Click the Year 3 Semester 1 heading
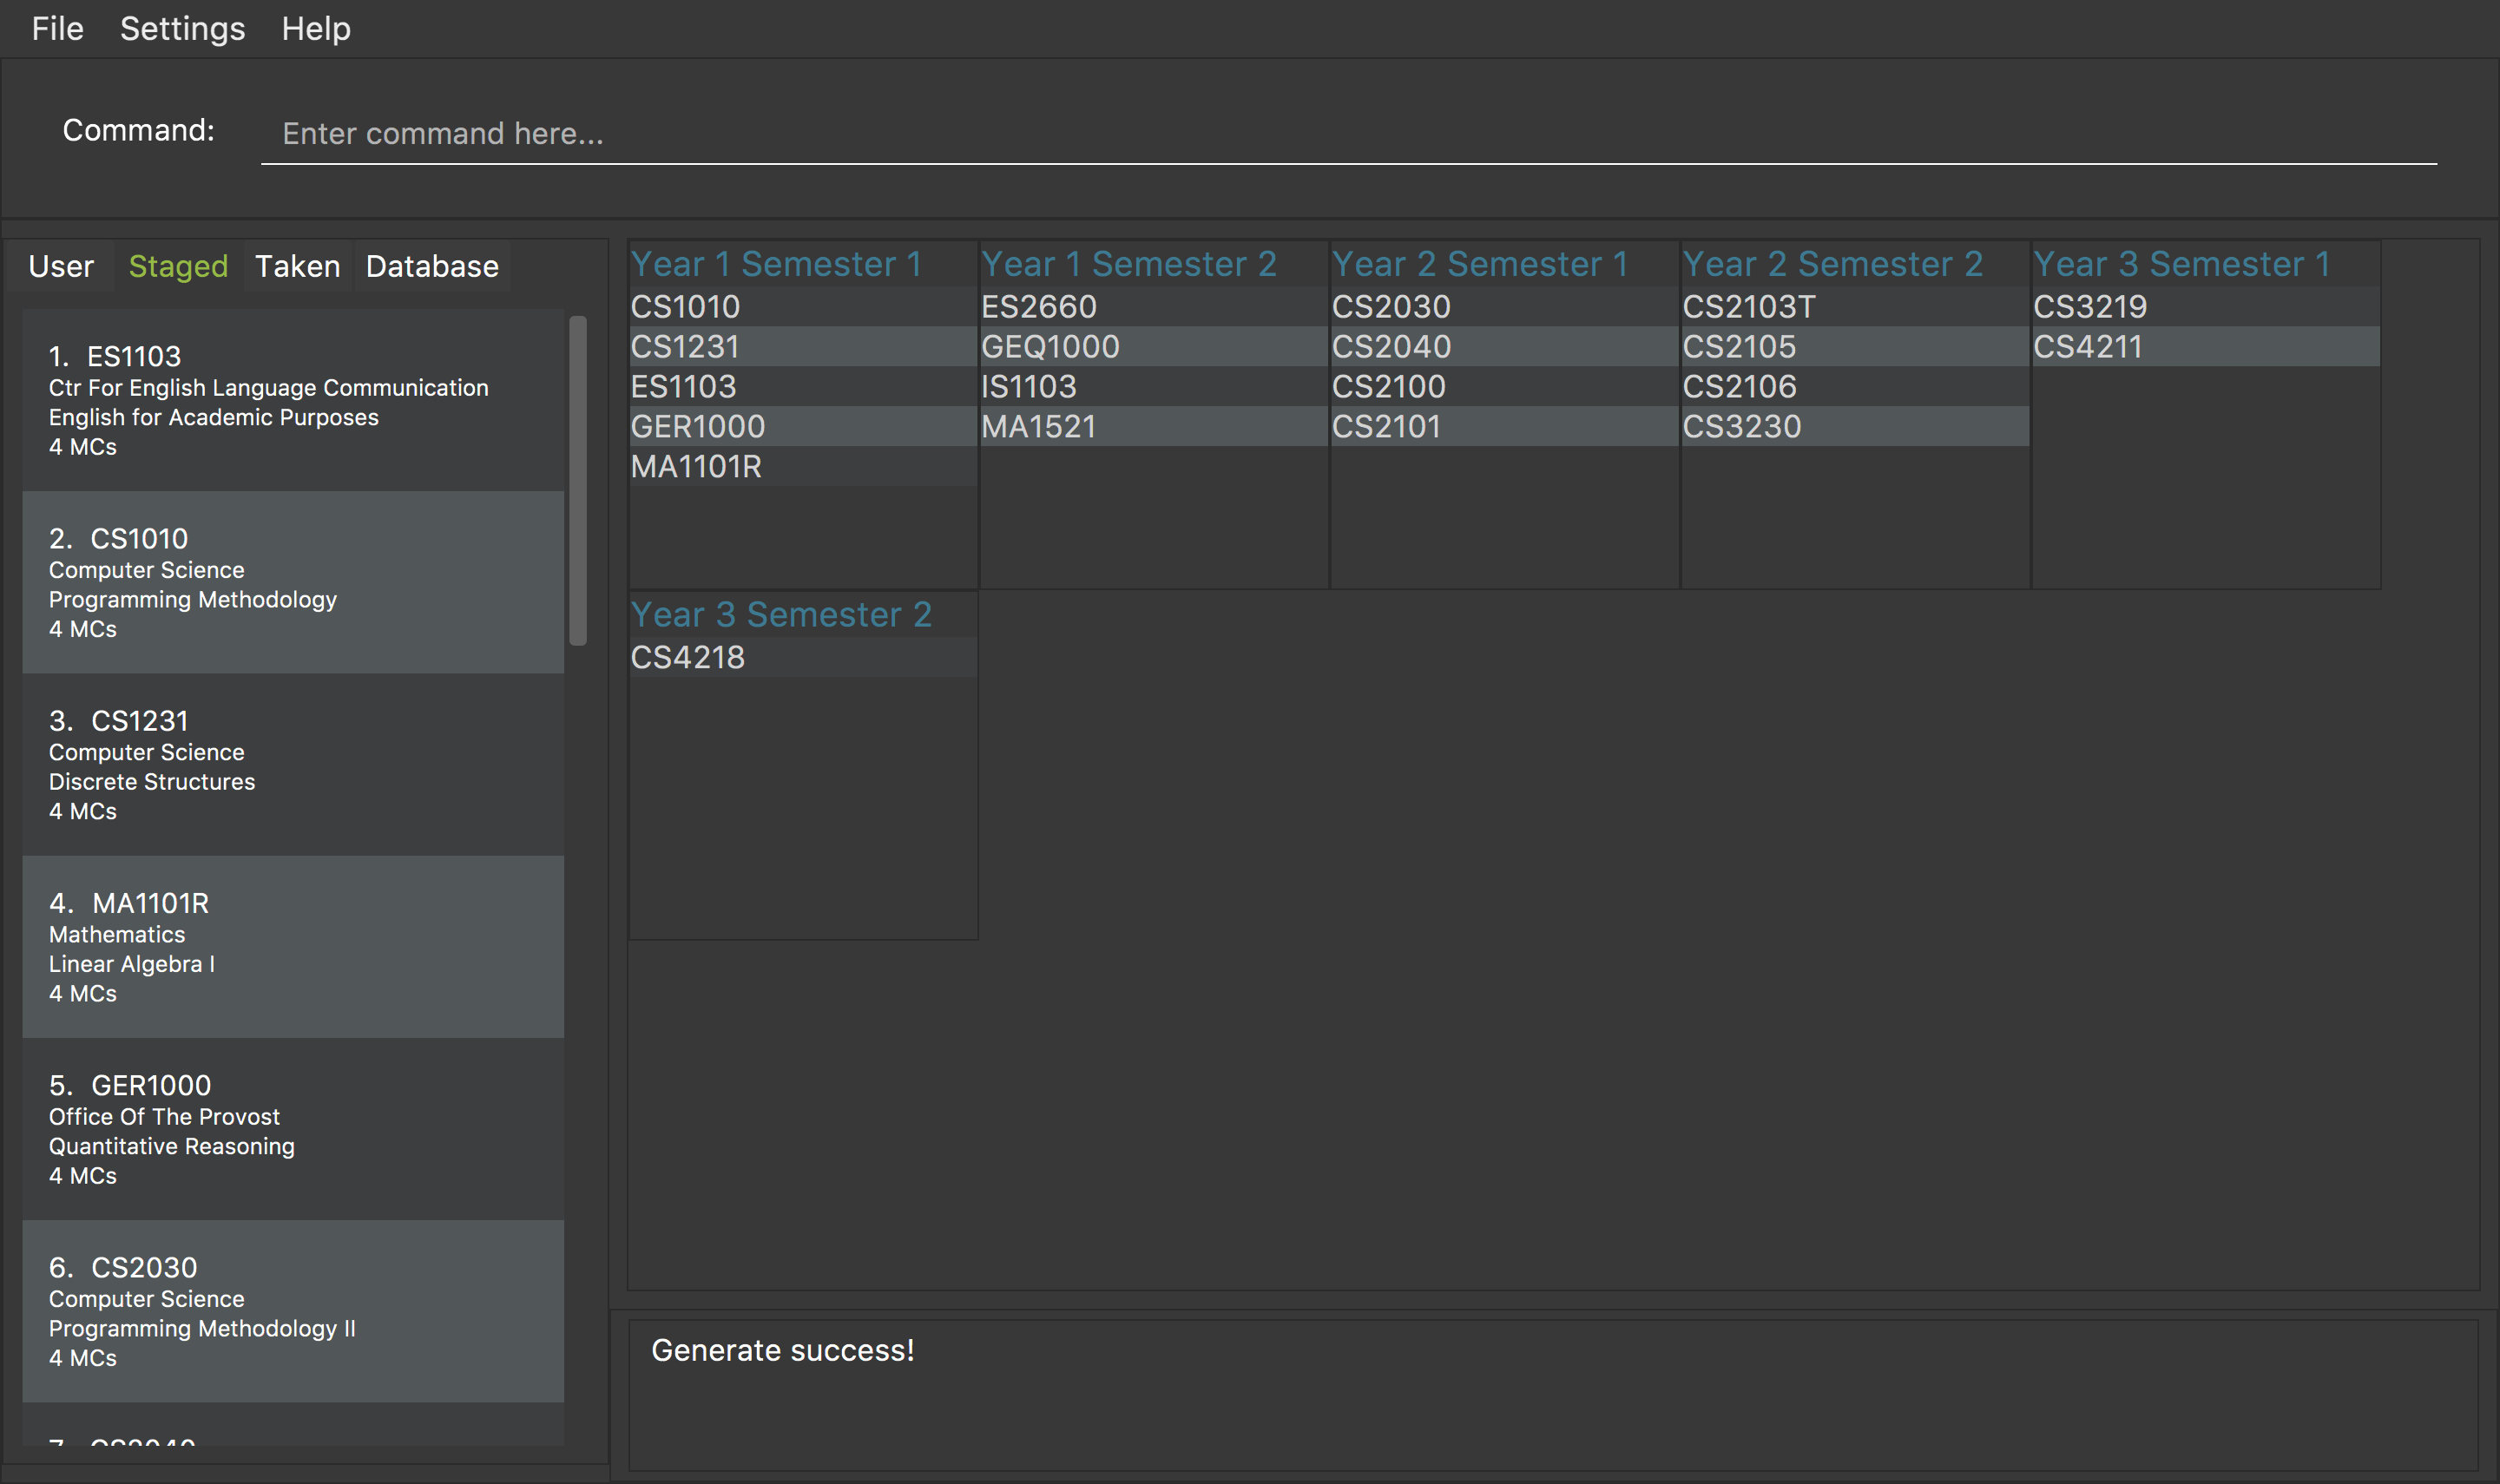The height and width of the screenshot is (1484, 2500). point(2182,264)
